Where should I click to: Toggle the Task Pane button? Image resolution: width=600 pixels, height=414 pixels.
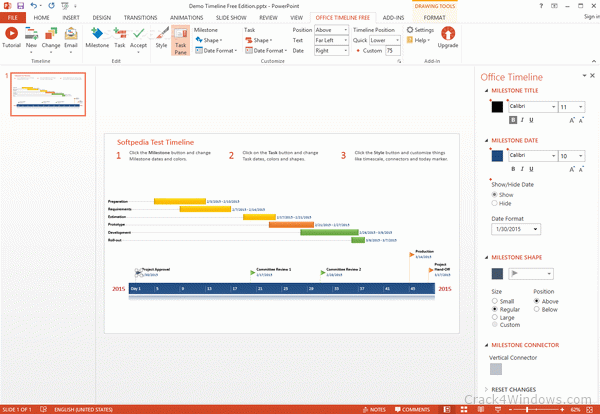pyautogui.click(x=180, y=41)
